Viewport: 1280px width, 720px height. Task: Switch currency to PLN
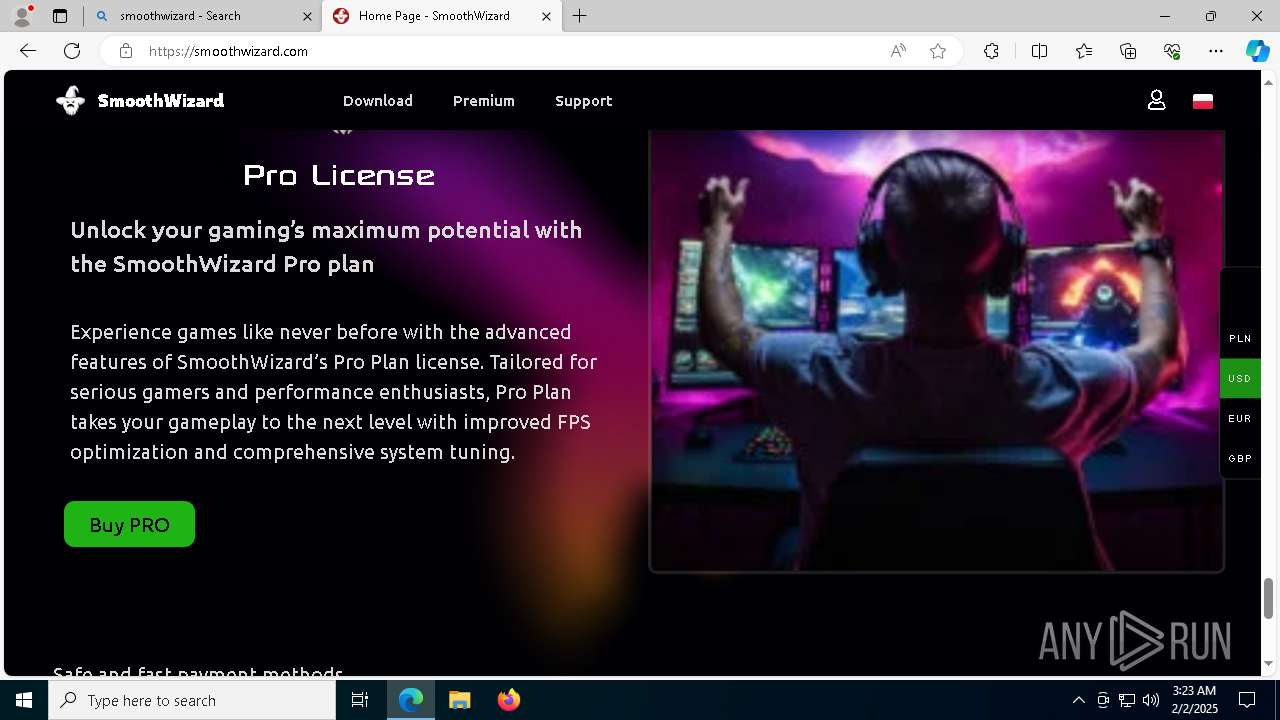tap(1240, 339)
